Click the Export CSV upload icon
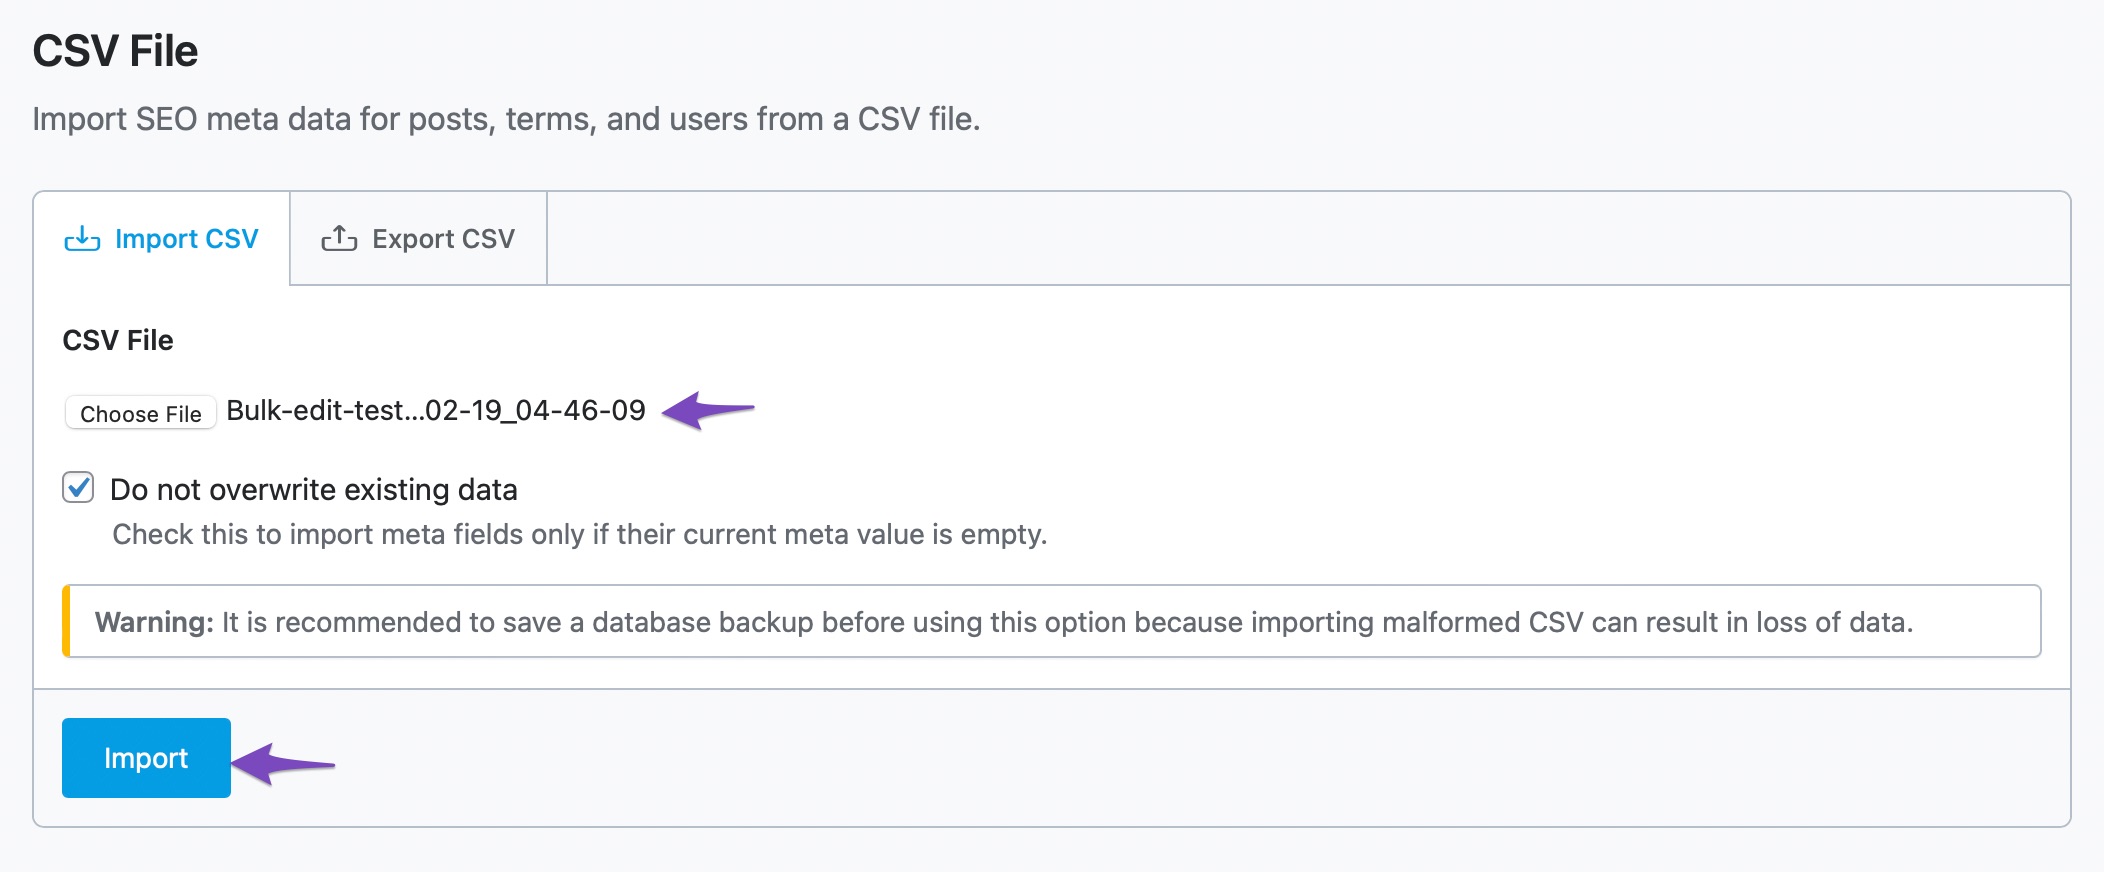This screenshot has width=2104, height=872. point(339,239)
